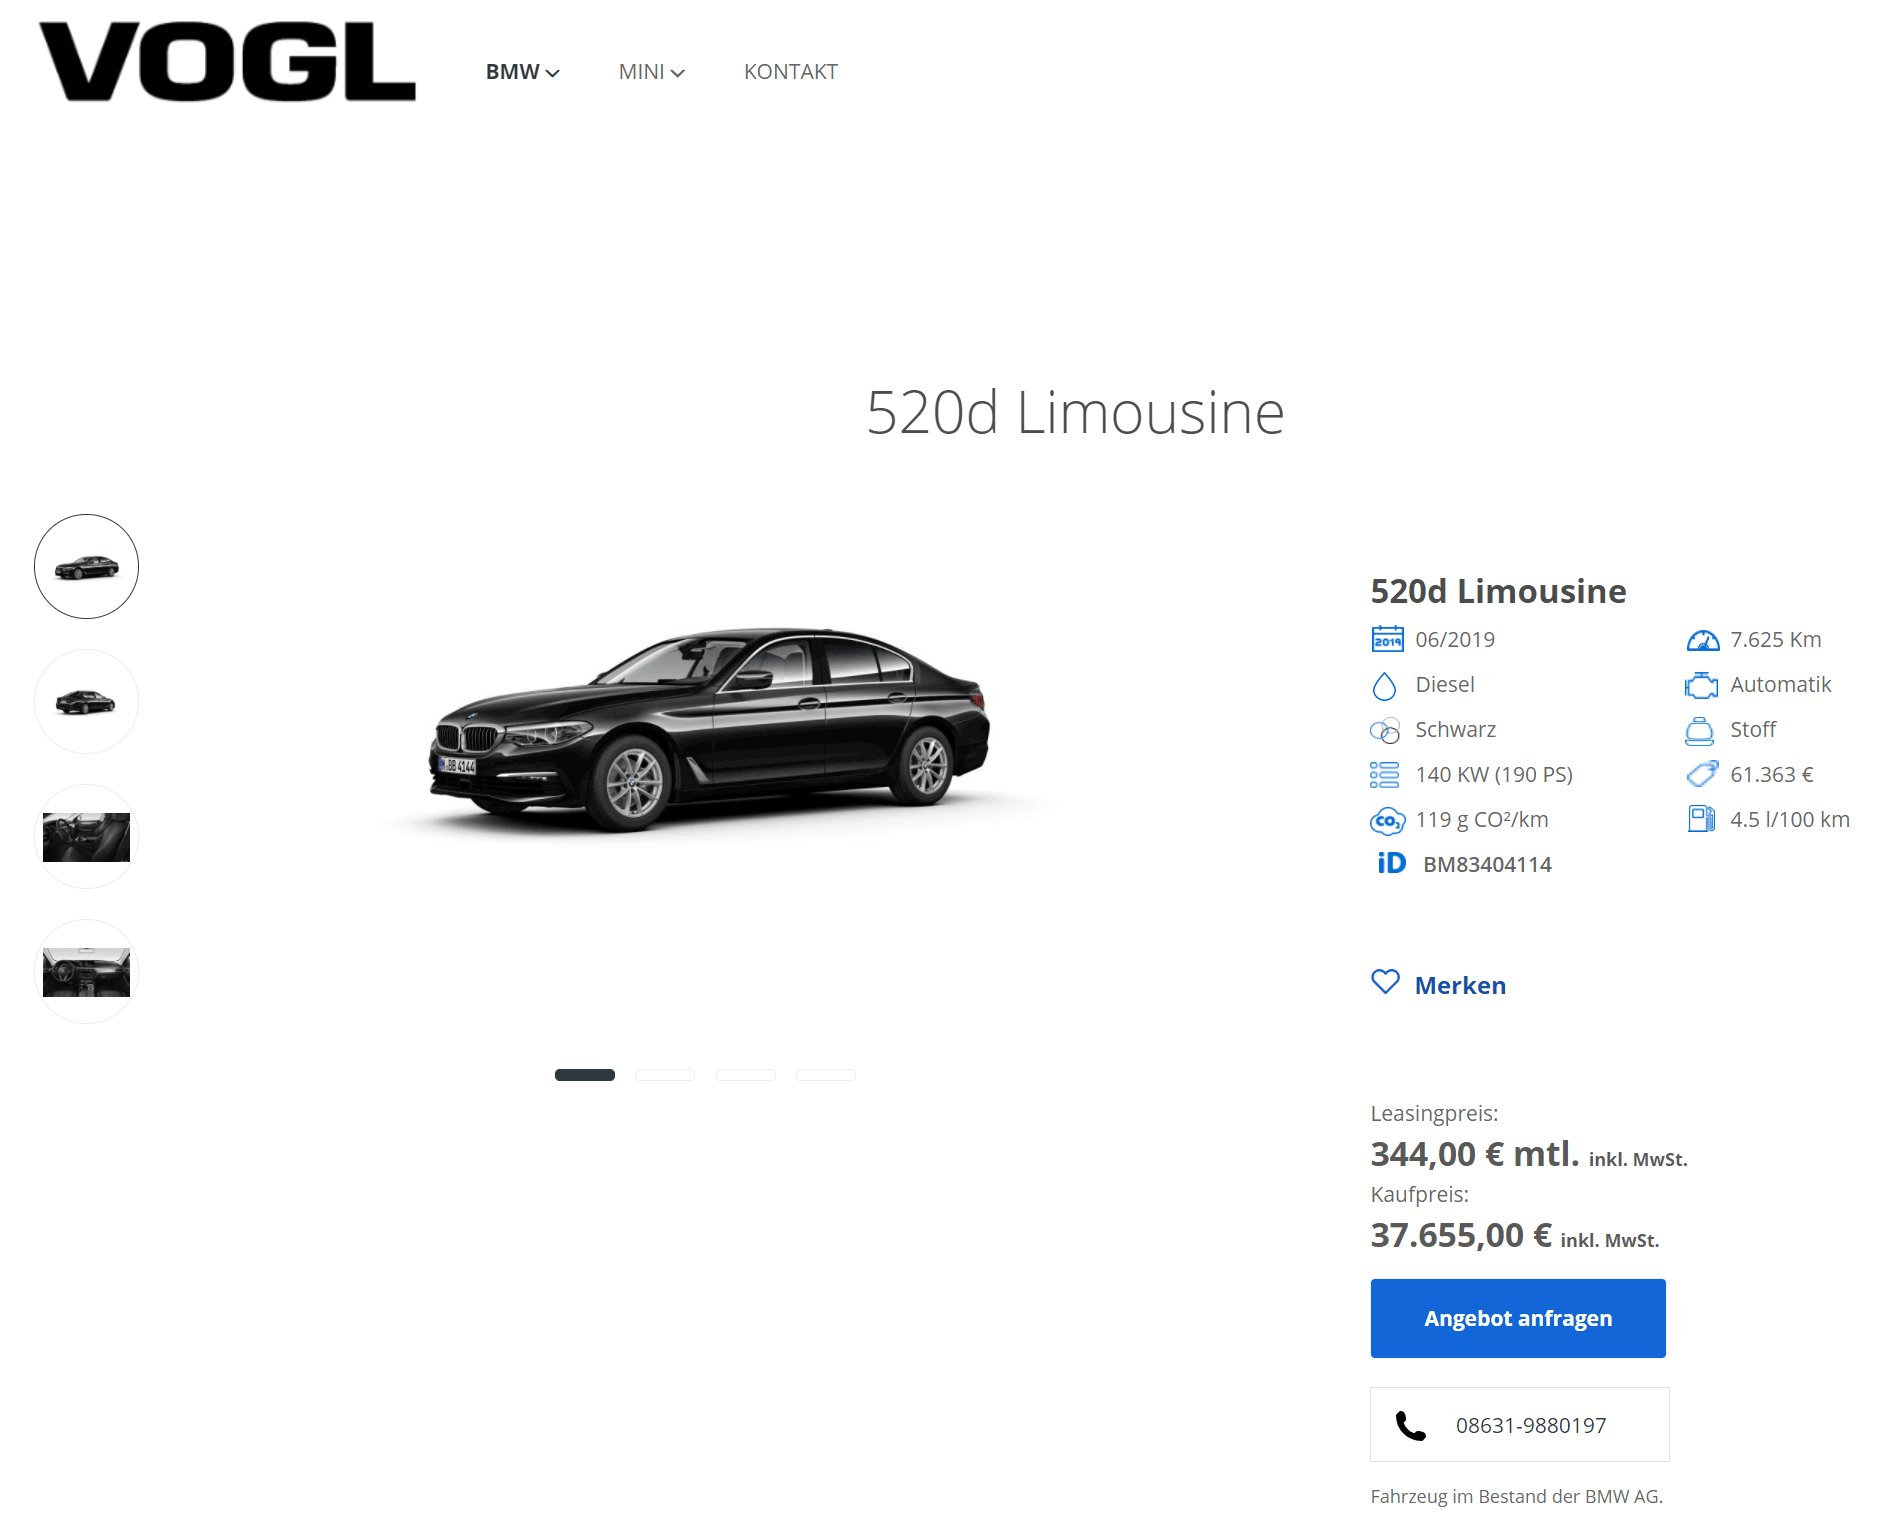
Task: Click the fuel drop icon beside Diesel
Action: [x=1384, y=686]
